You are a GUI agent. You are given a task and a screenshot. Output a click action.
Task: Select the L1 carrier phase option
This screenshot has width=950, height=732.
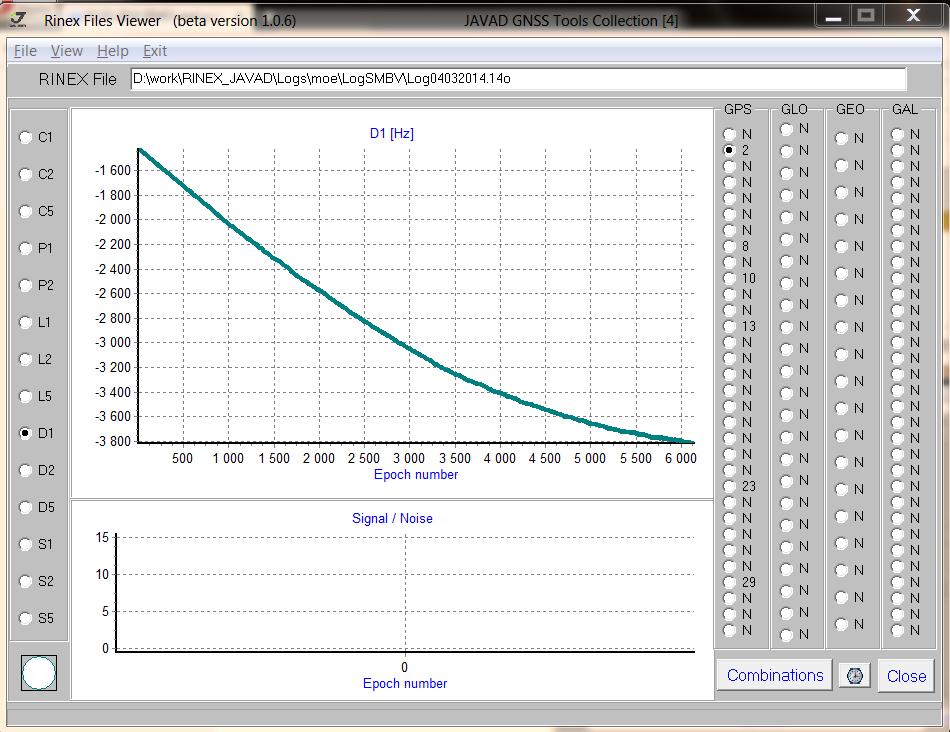[x=26, y=322]
